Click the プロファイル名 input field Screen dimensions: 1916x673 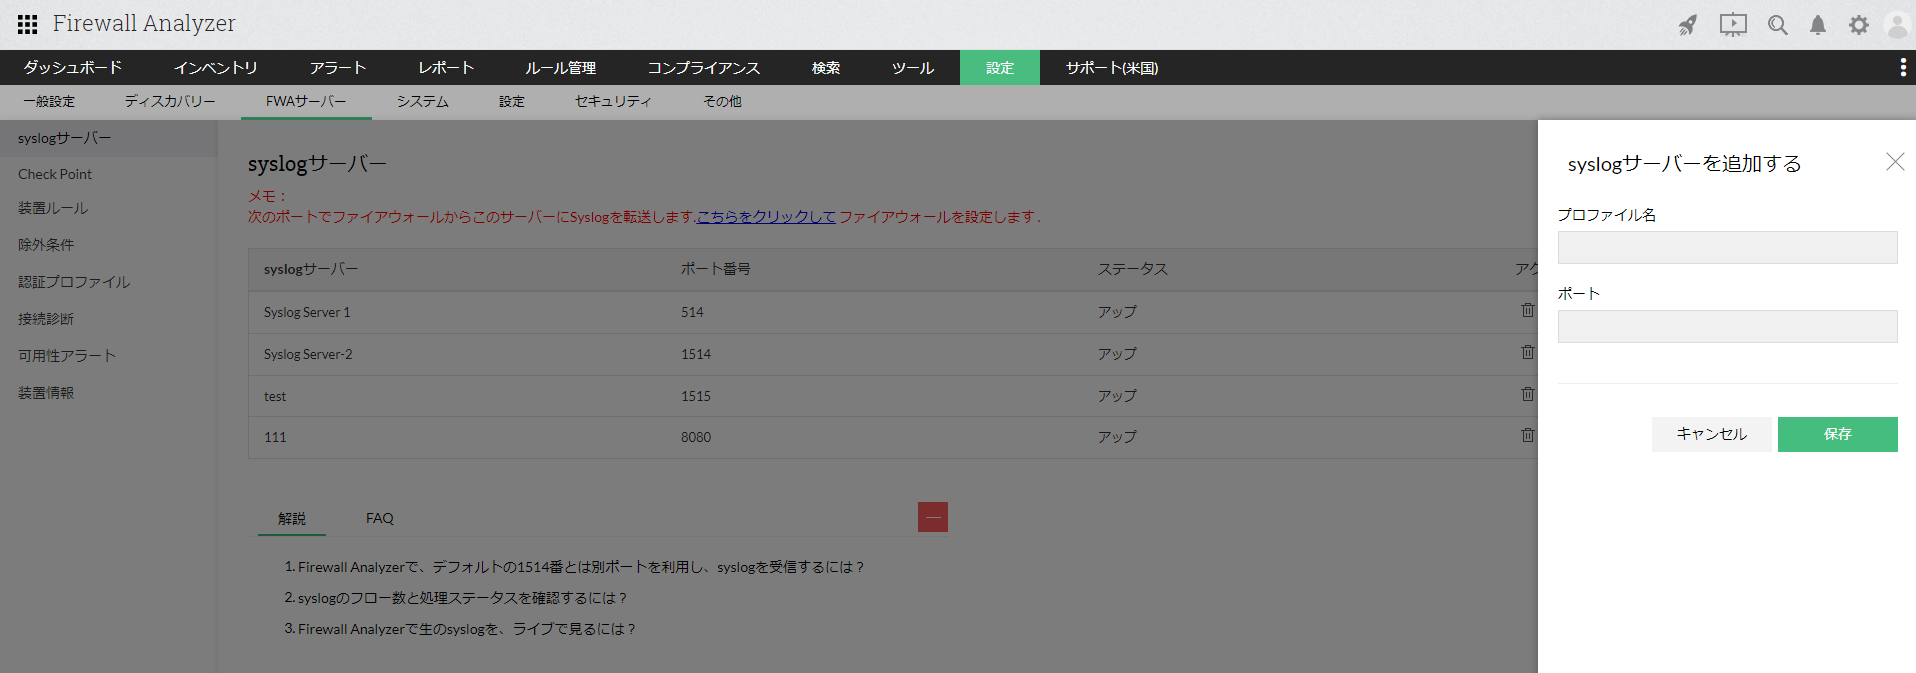tap(1727, 248)
